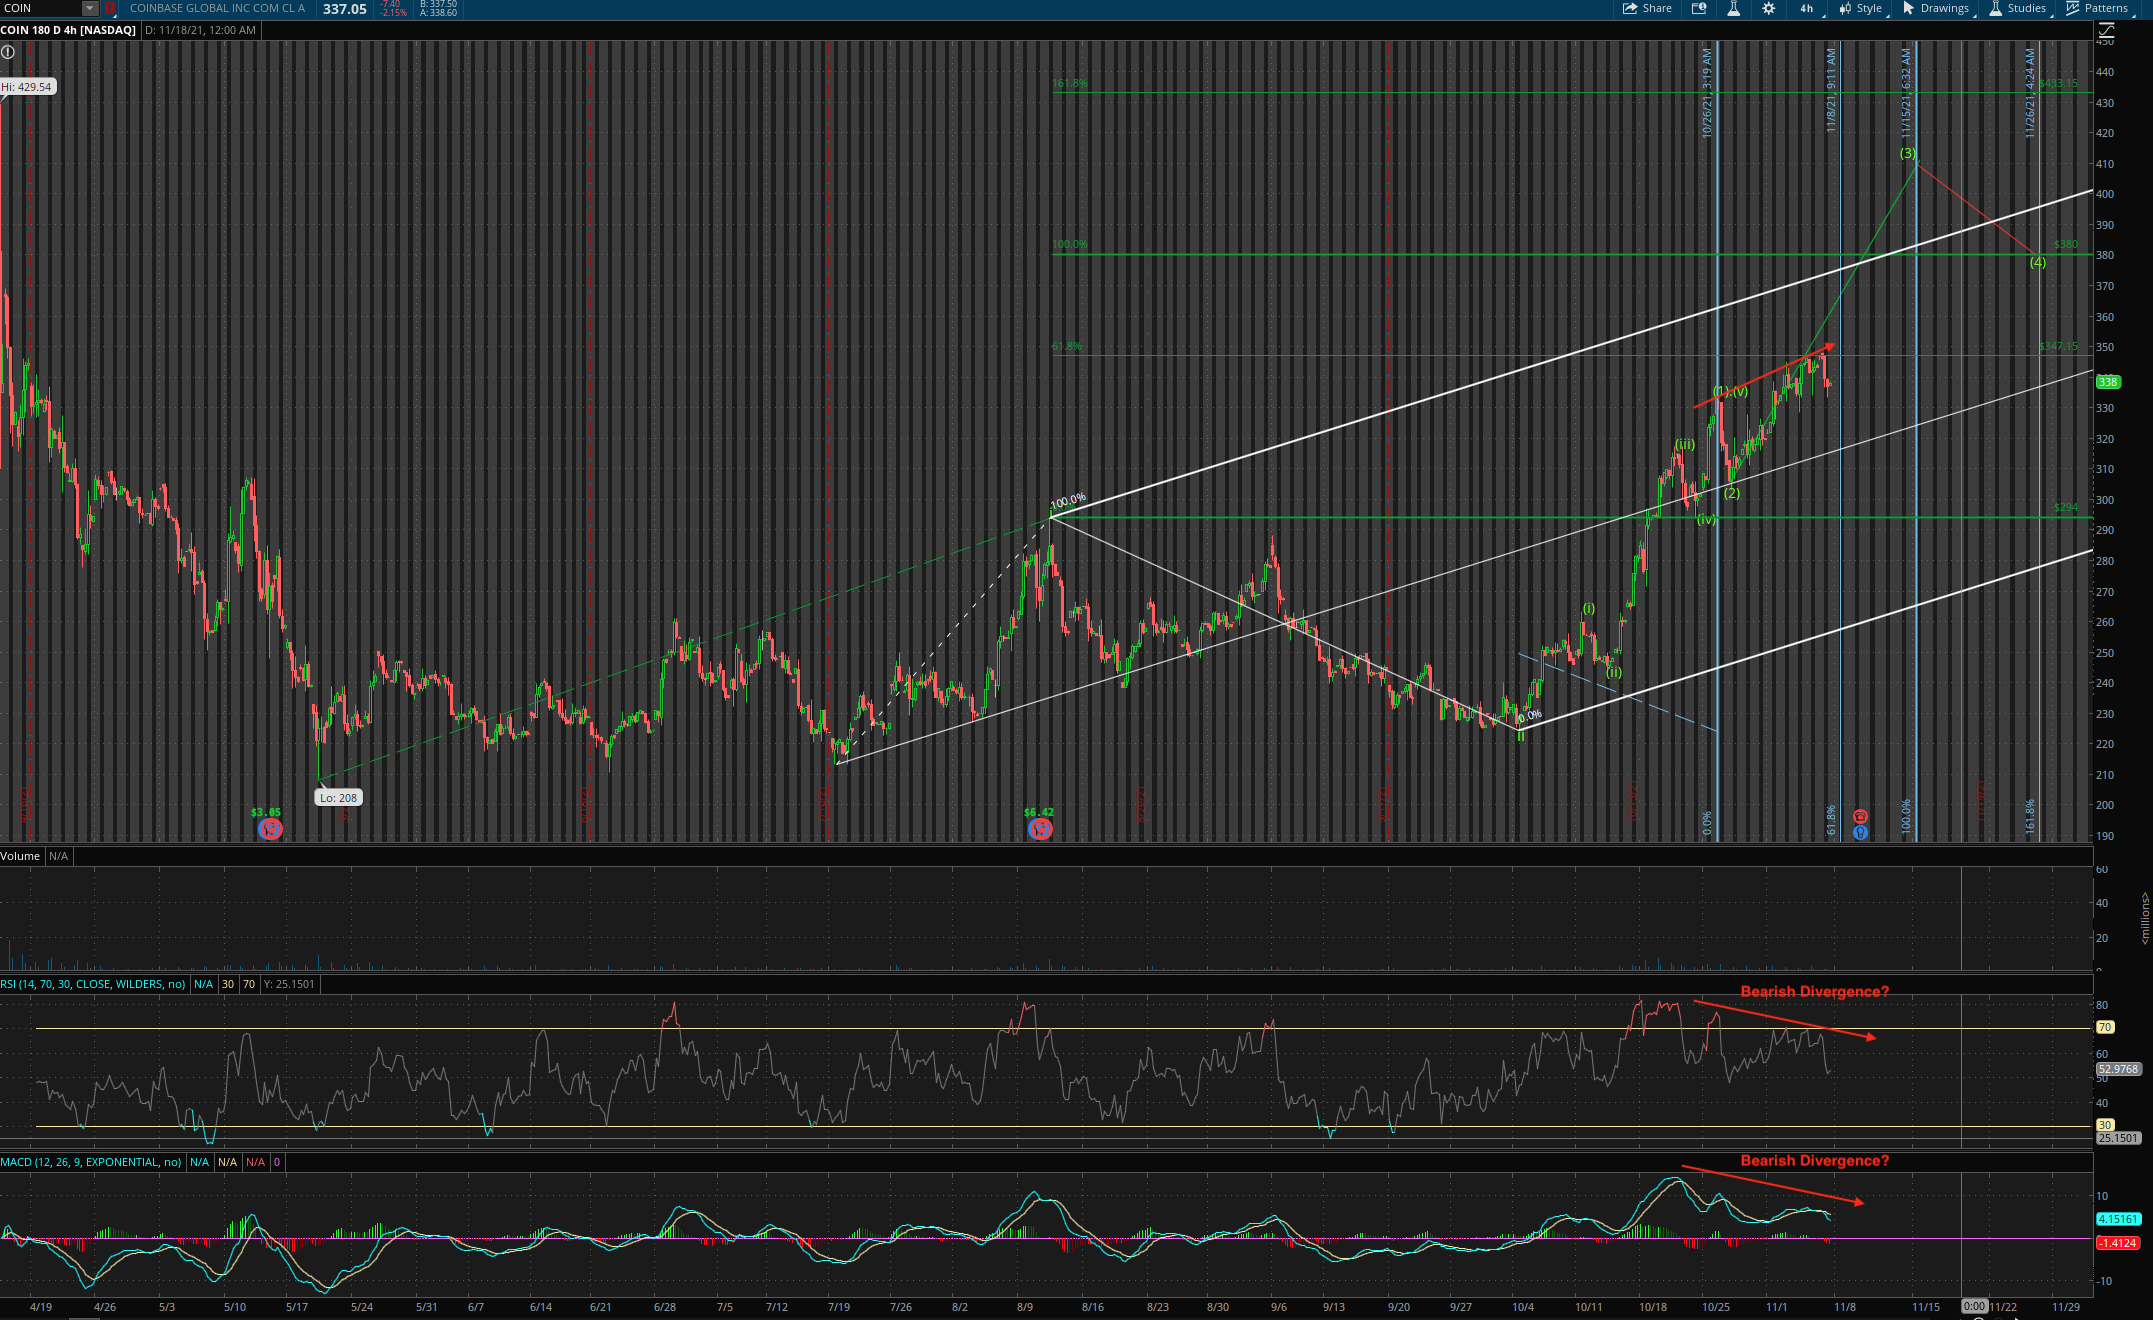Image resolution: width=2153 pixels, height=1320 pixels.
Task: Open the Drawings menu
Action: pos(1935,8)
